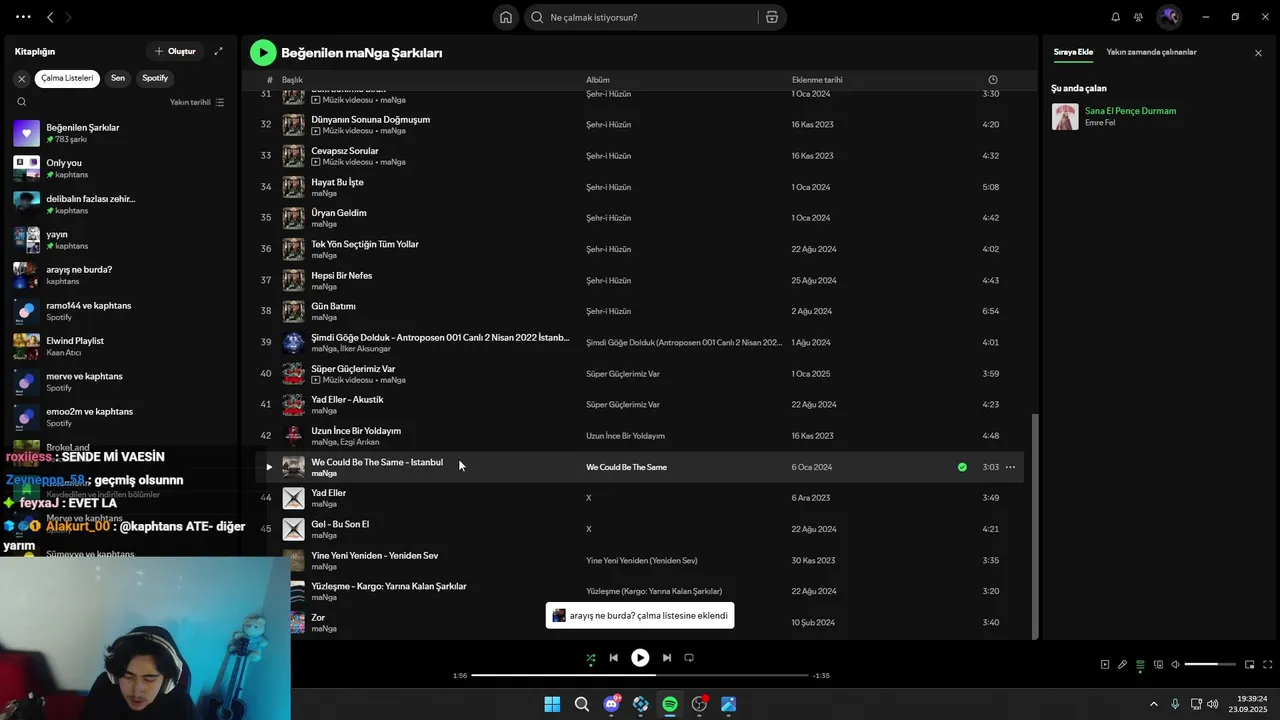1280x720 pixels.
Task: Skip to next track
Action: (667, 658)
